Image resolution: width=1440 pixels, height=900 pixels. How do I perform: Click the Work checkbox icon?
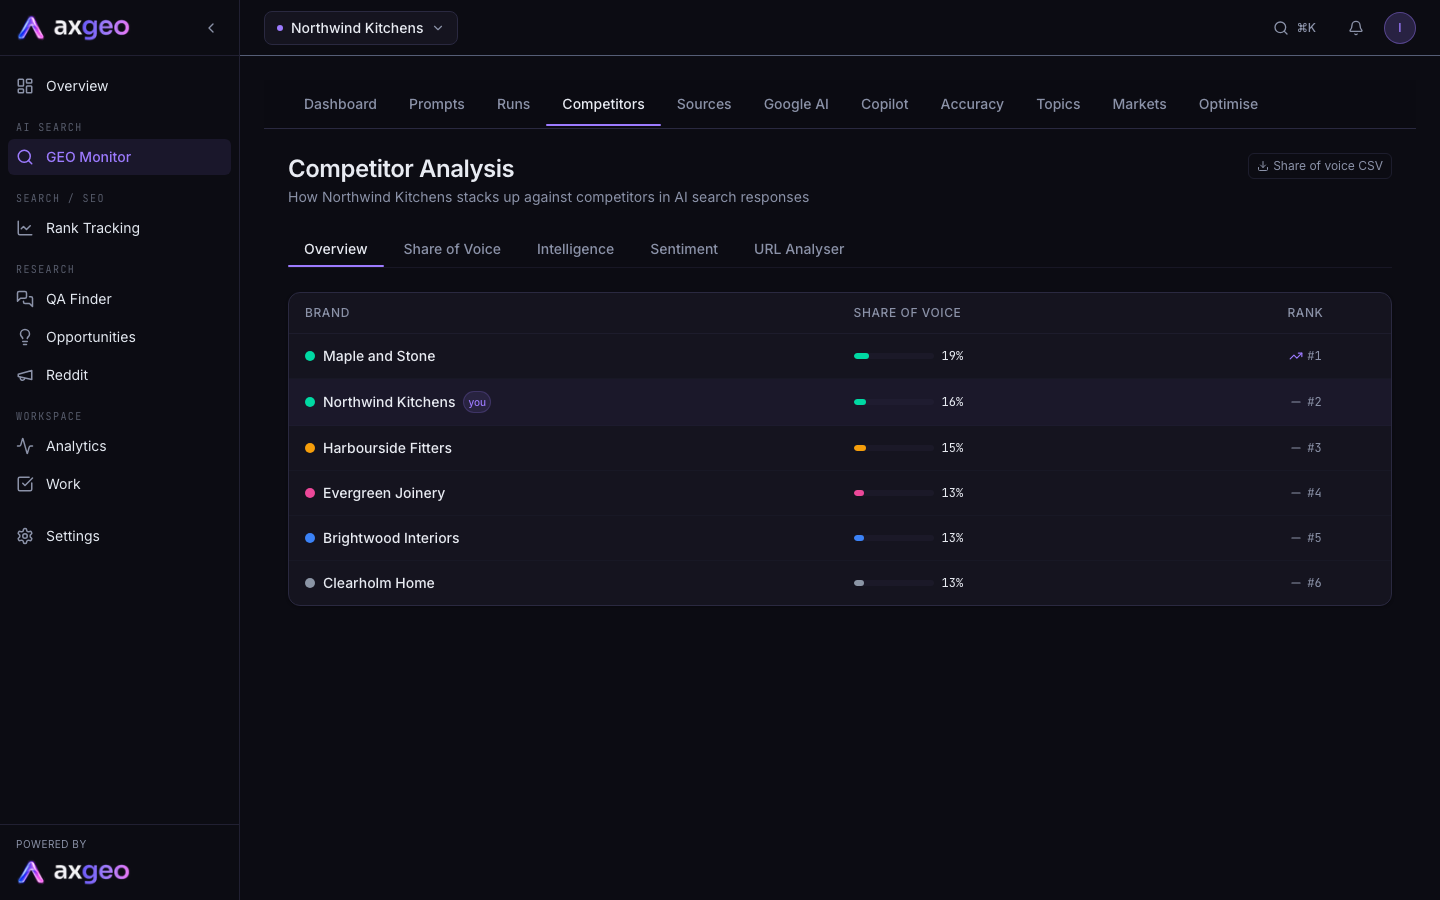[x=25, y=484]
